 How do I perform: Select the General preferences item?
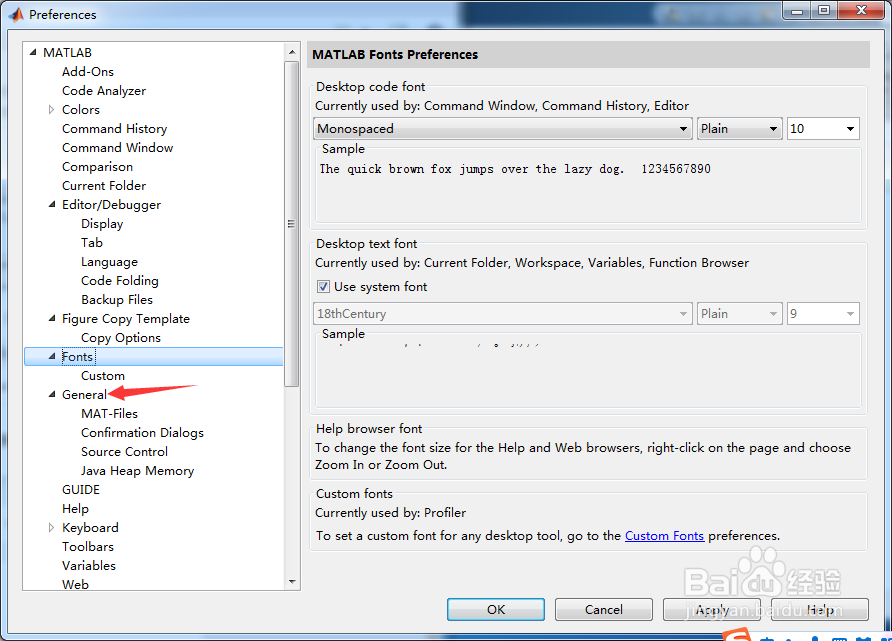pos(84,394)
